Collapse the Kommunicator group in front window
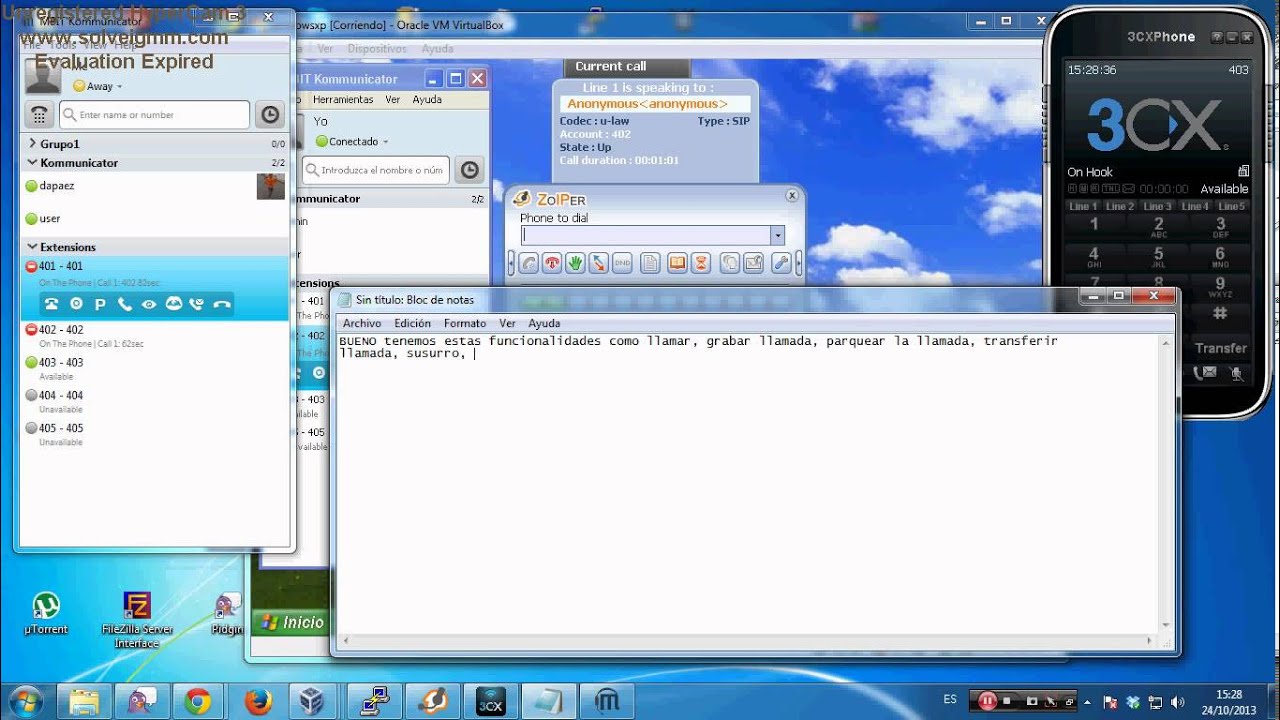Image resolution: width=1280 pixels, height=720 pixels. [x=32, y=162]
